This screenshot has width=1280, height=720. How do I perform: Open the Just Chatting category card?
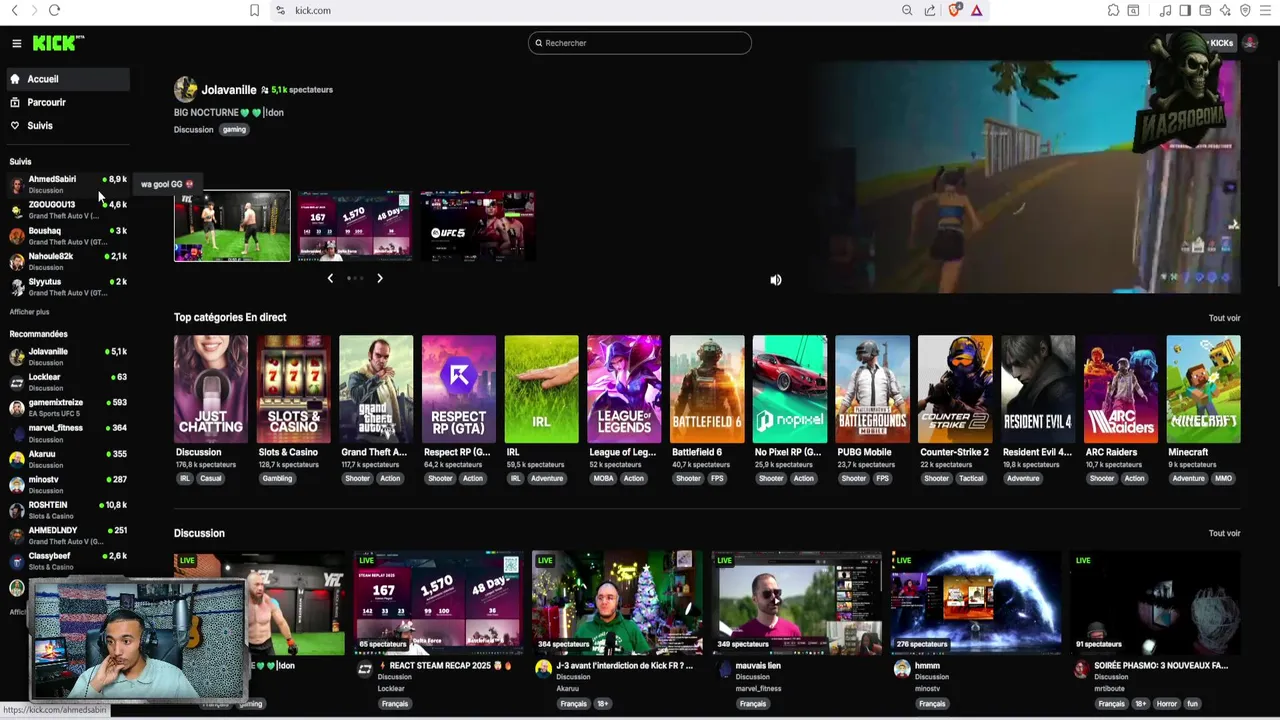point(211,389)
